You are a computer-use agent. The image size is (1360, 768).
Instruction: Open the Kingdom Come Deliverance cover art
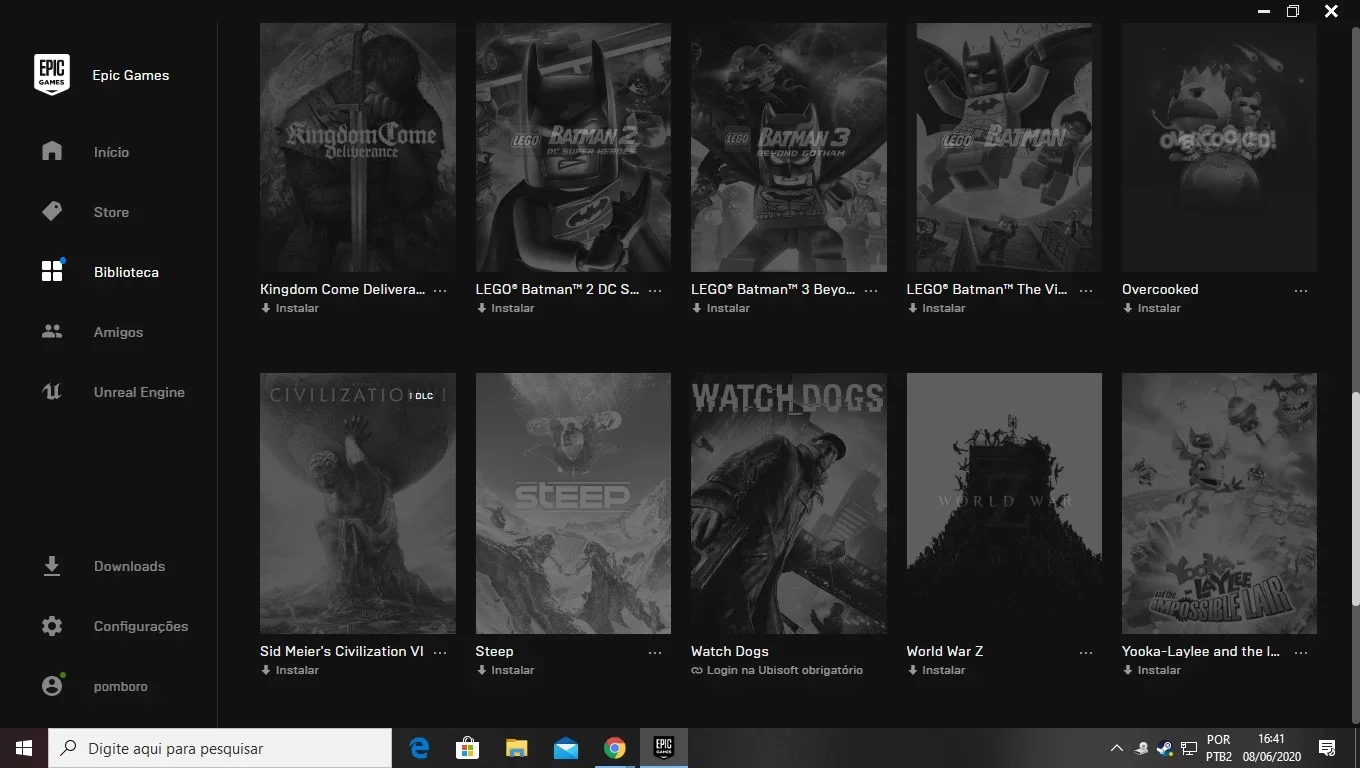pos(358,147)
